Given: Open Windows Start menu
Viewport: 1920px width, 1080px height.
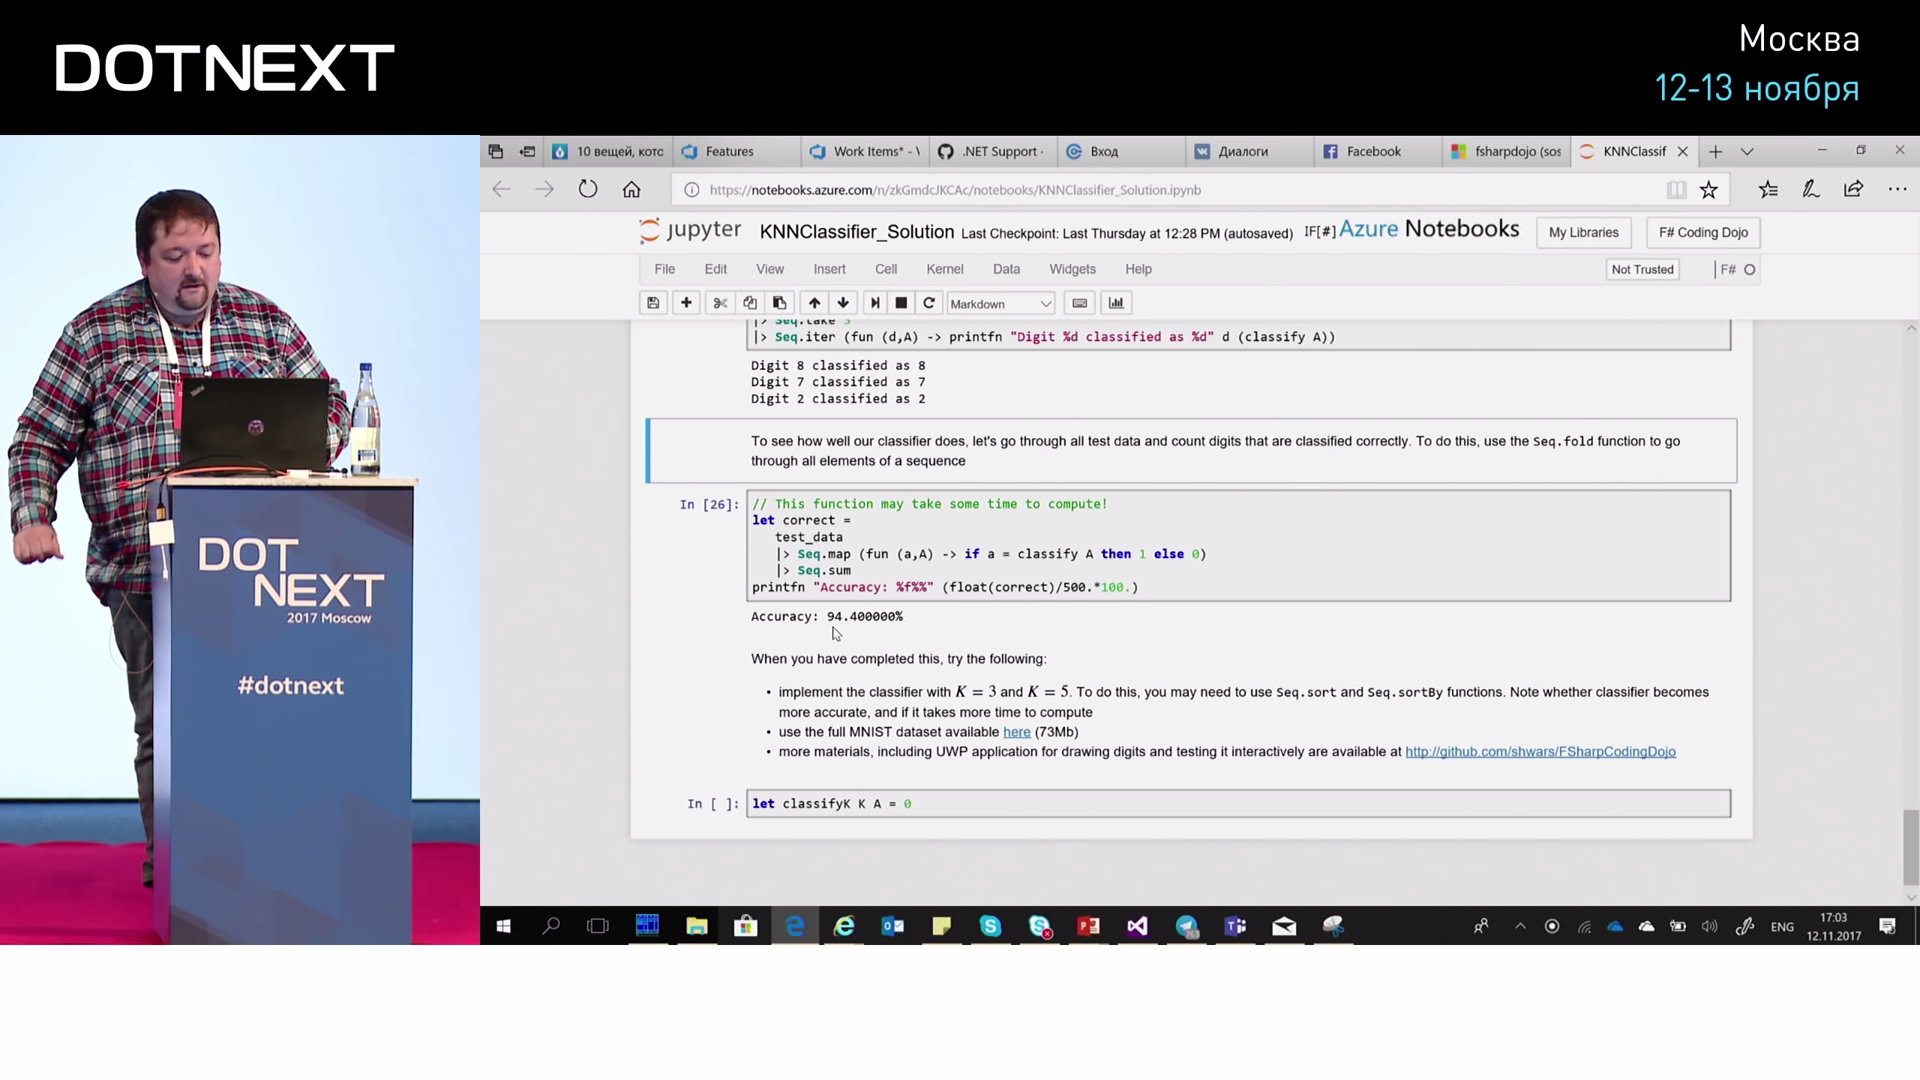Looking at the screenshot, I should (504, 926).
